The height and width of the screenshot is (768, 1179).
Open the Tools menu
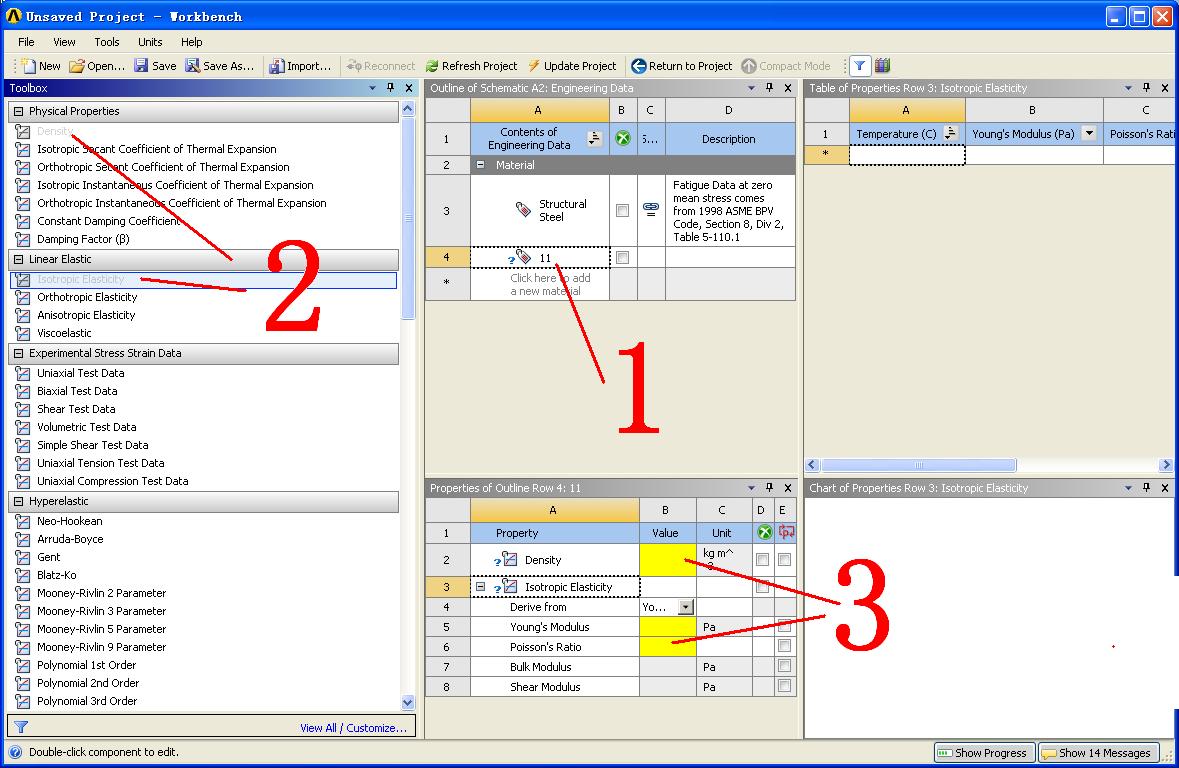107,42
